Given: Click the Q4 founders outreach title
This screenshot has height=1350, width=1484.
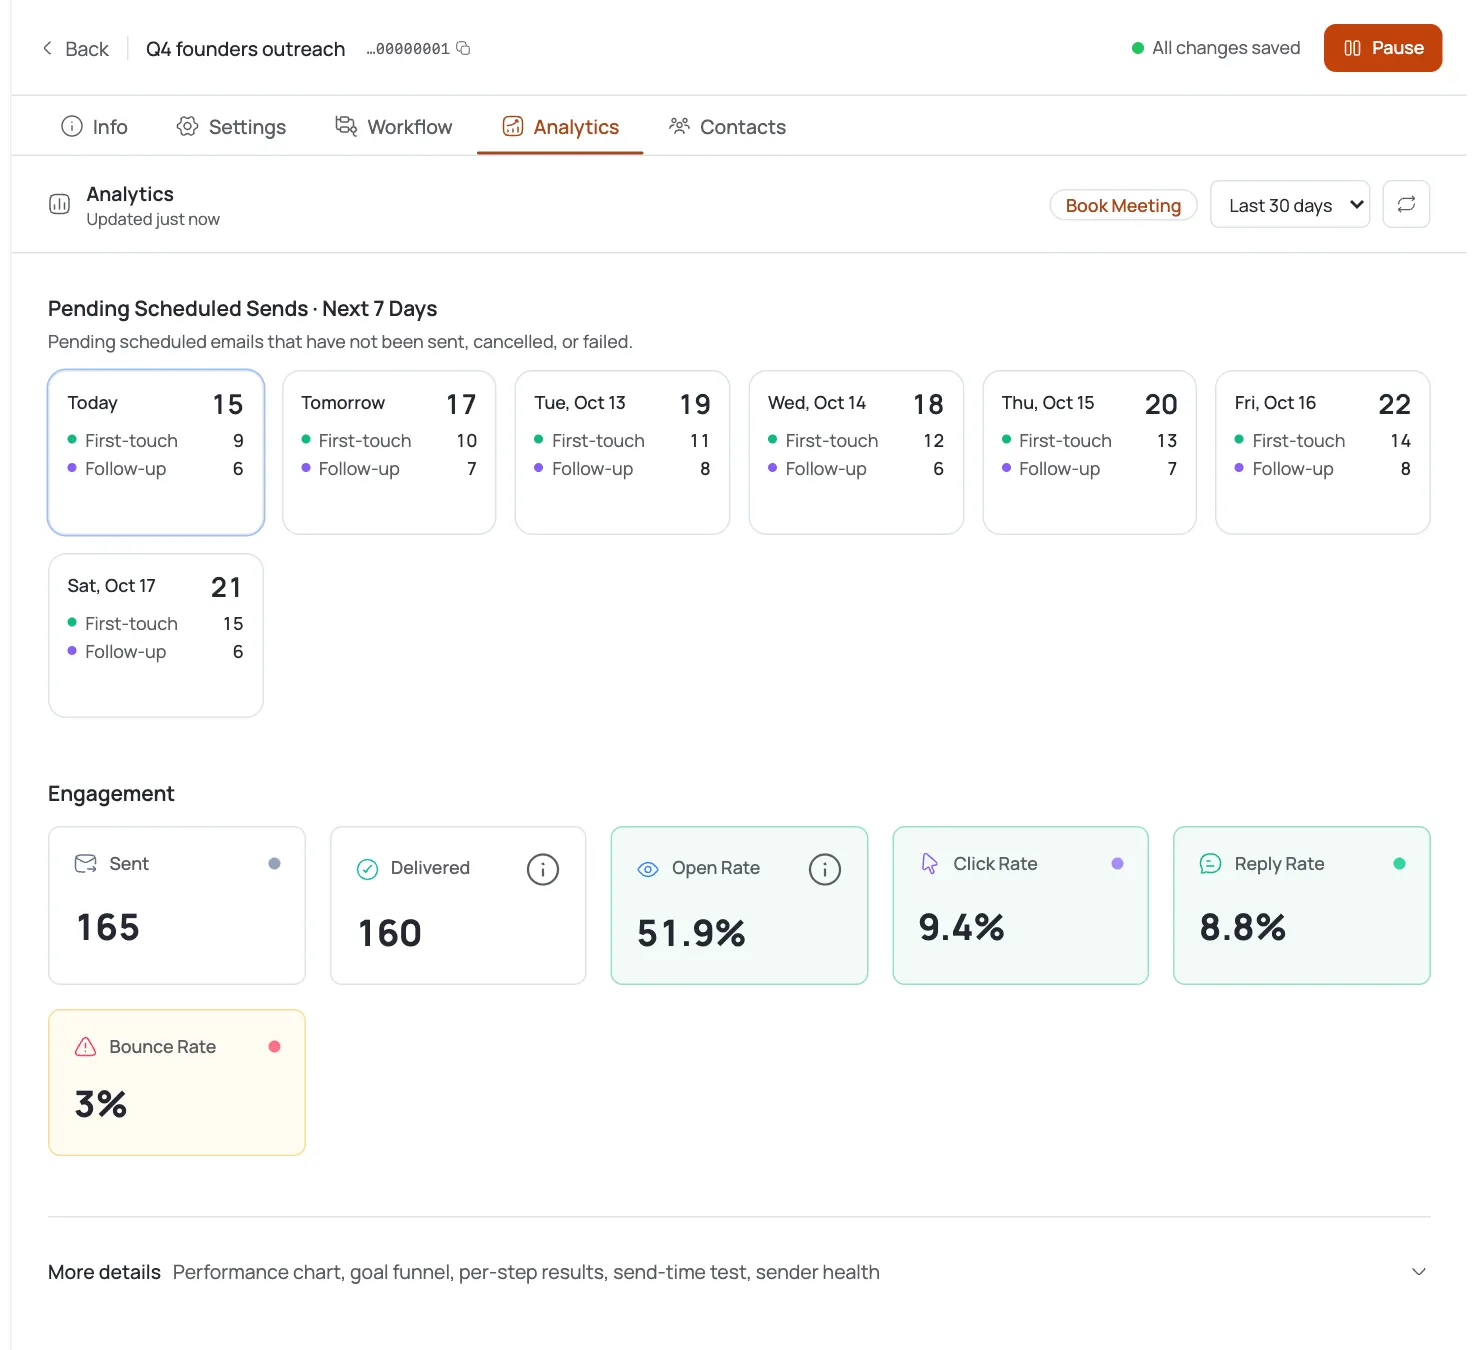Looking at the screenshot, I should [x=246, y=49].
